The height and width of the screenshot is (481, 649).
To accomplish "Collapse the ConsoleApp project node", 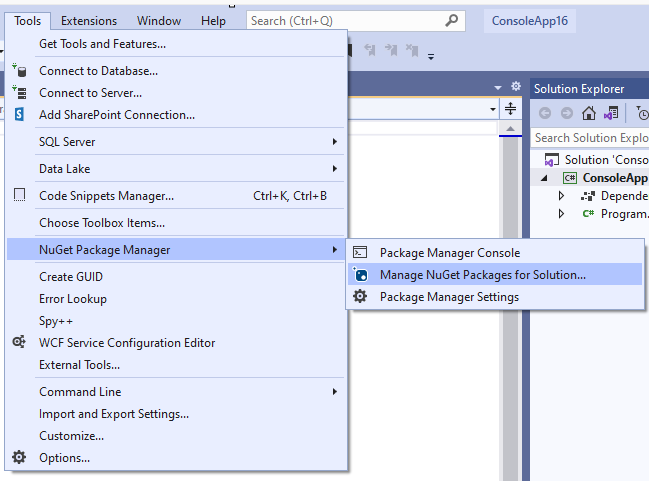I will click(x=544, y=178).
